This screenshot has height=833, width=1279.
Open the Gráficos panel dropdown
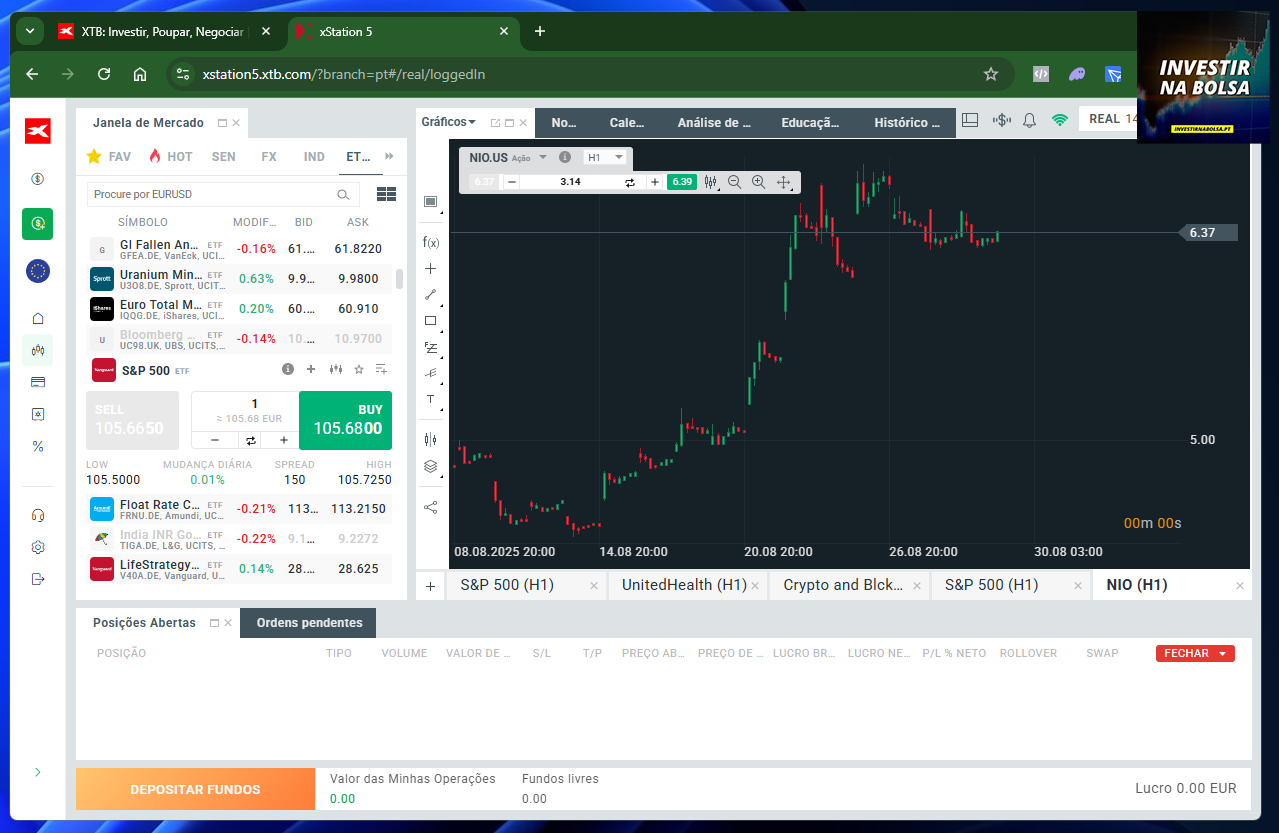tap(448, 122)
